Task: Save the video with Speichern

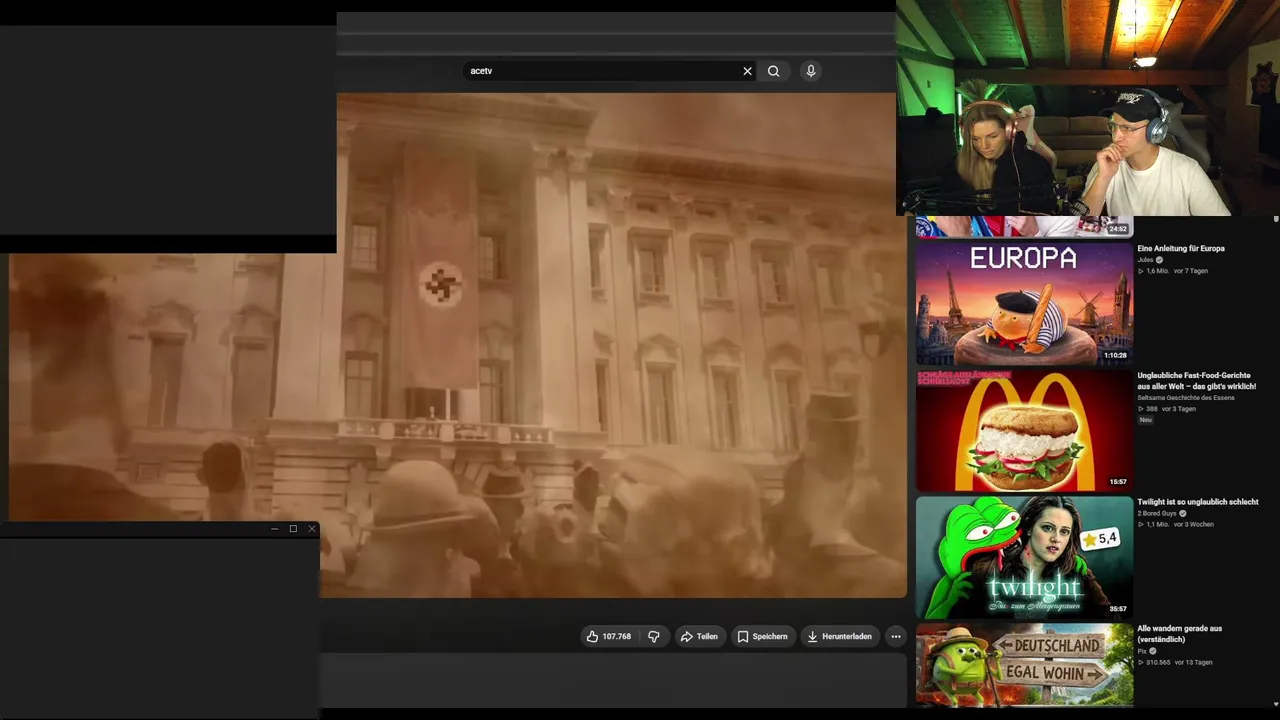Action: tap(762, 636)
